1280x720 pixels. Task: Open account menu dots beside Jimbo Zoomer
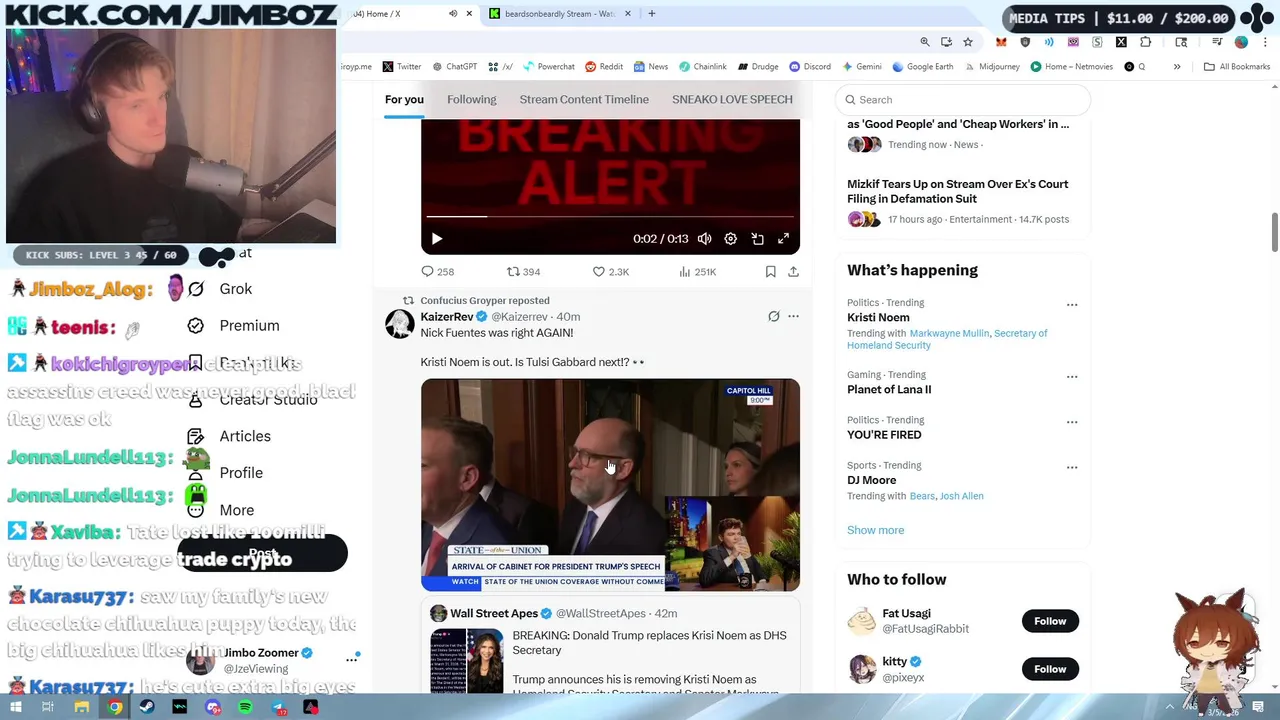[x=352, y=660]
